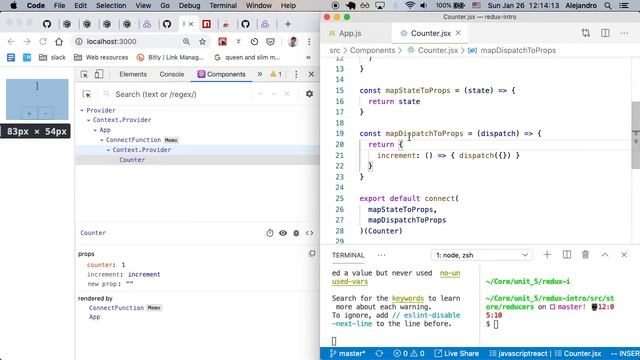Open macOS Spotlight search icon
Viewport: 640px width, 360px height.
click(608, 6)
